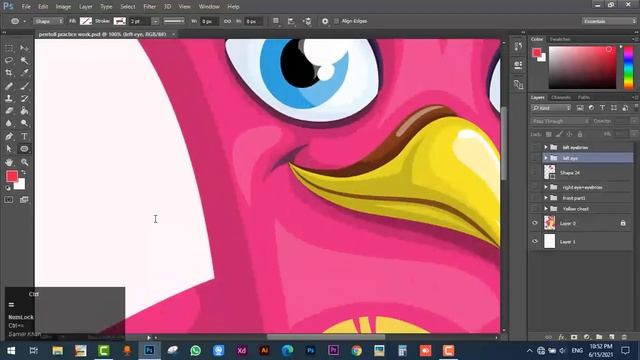Open the File menu

click(x=26, y=7)
